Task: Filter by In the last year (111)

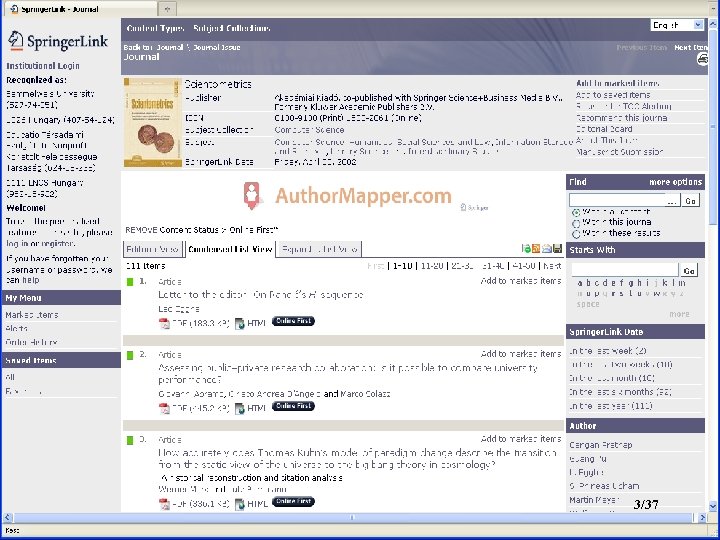Action: click(611, 406)
